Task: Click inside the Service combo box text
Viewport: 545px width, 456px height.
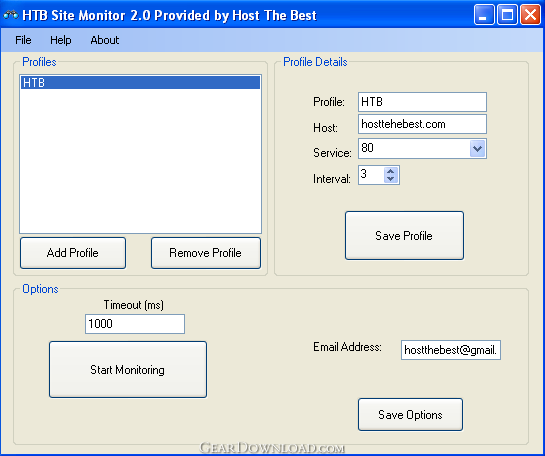Action: click(x=414, y=148)
